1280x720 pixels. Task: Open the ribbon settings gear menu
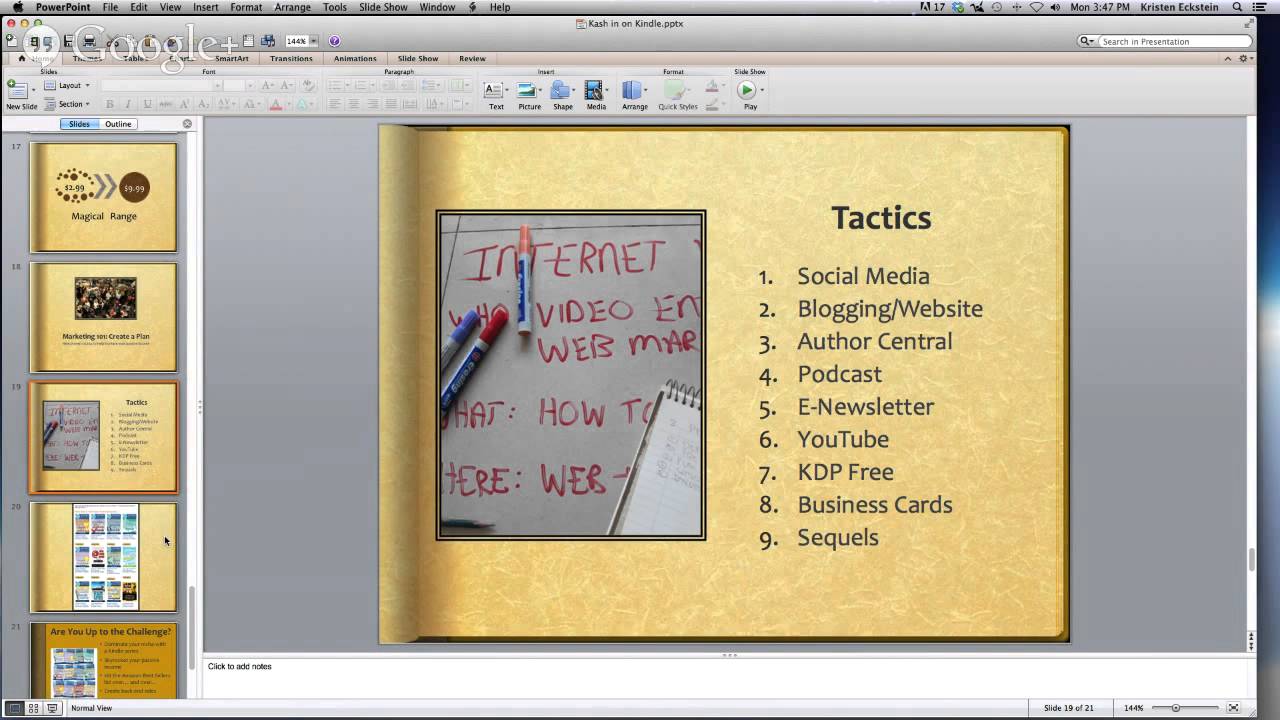tap(1245, 58)
